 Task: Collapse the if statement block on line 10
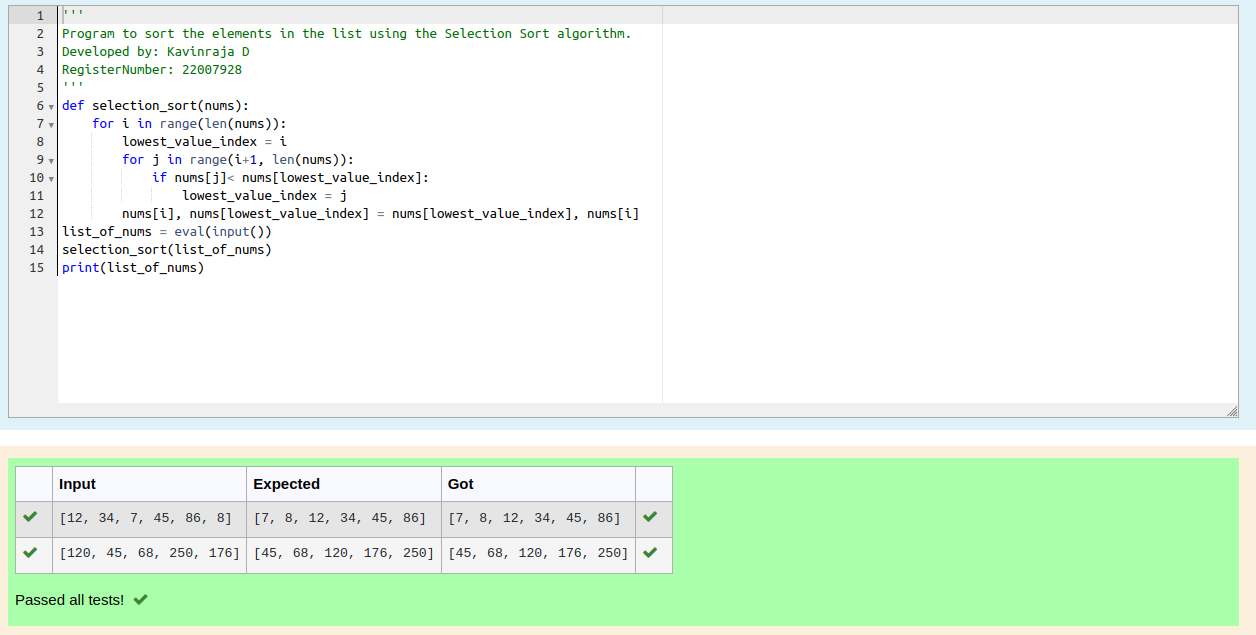pyautogui.click(x=50, y=177)
